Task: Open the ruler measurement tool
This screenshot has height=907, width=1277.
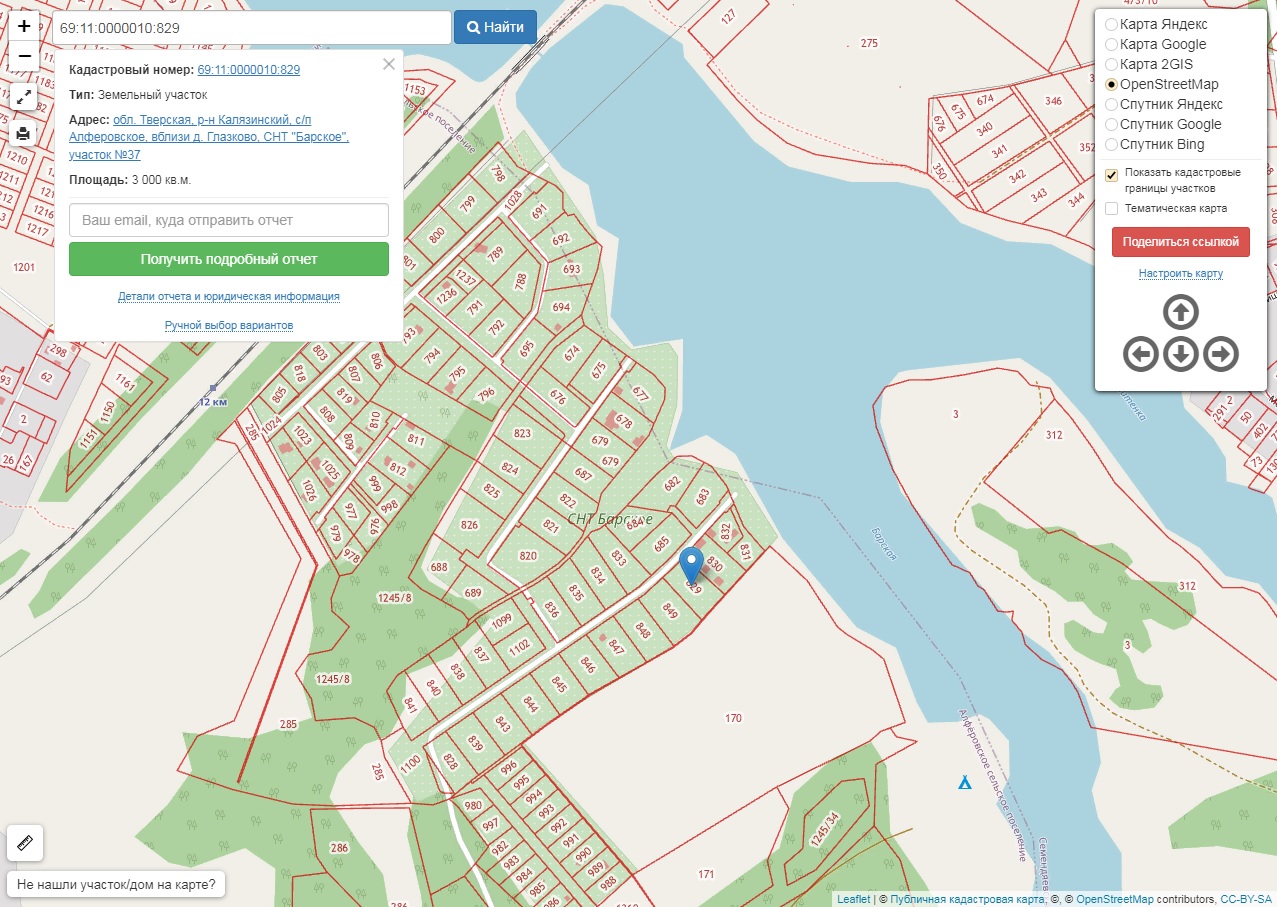Action: pyautogui.click(x=25, y=843)
